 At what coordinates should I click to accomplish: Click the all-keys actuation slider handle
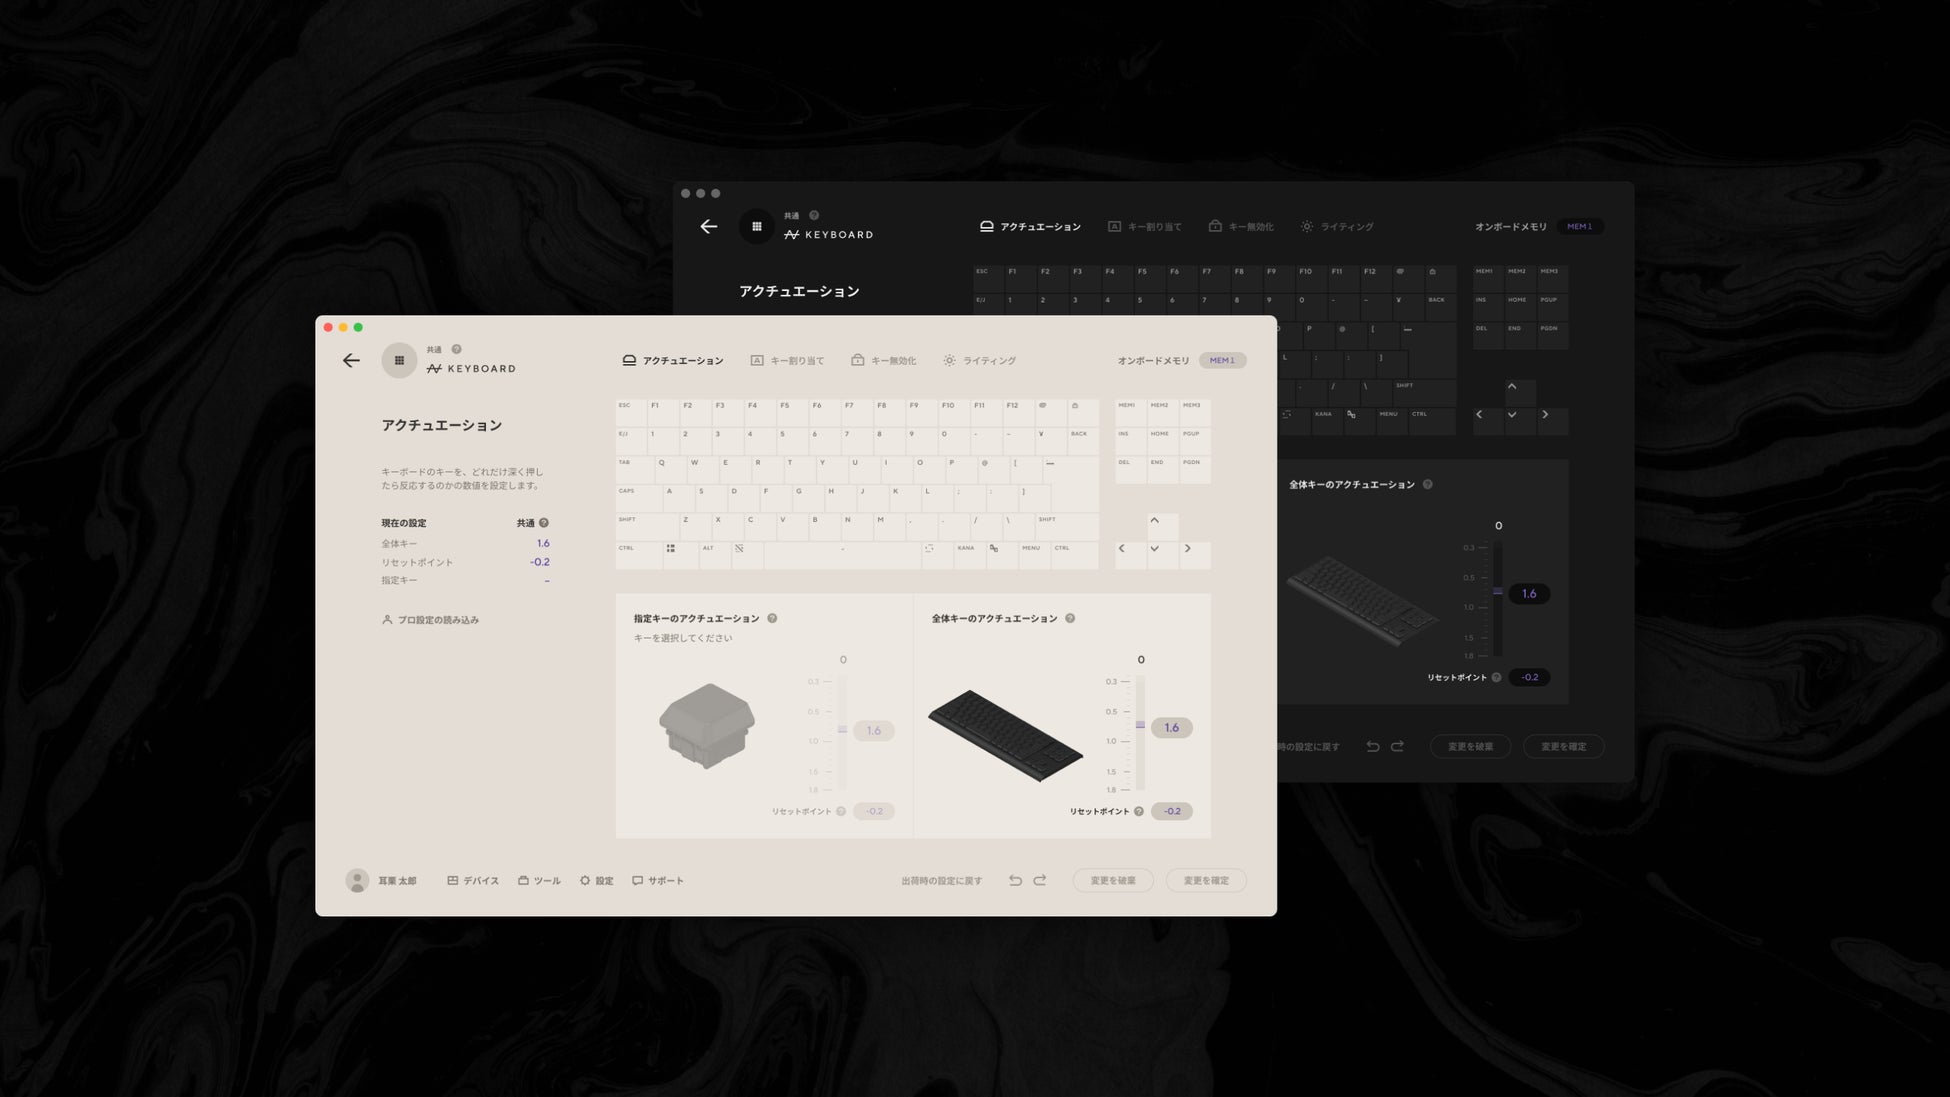click(1140, 725)
